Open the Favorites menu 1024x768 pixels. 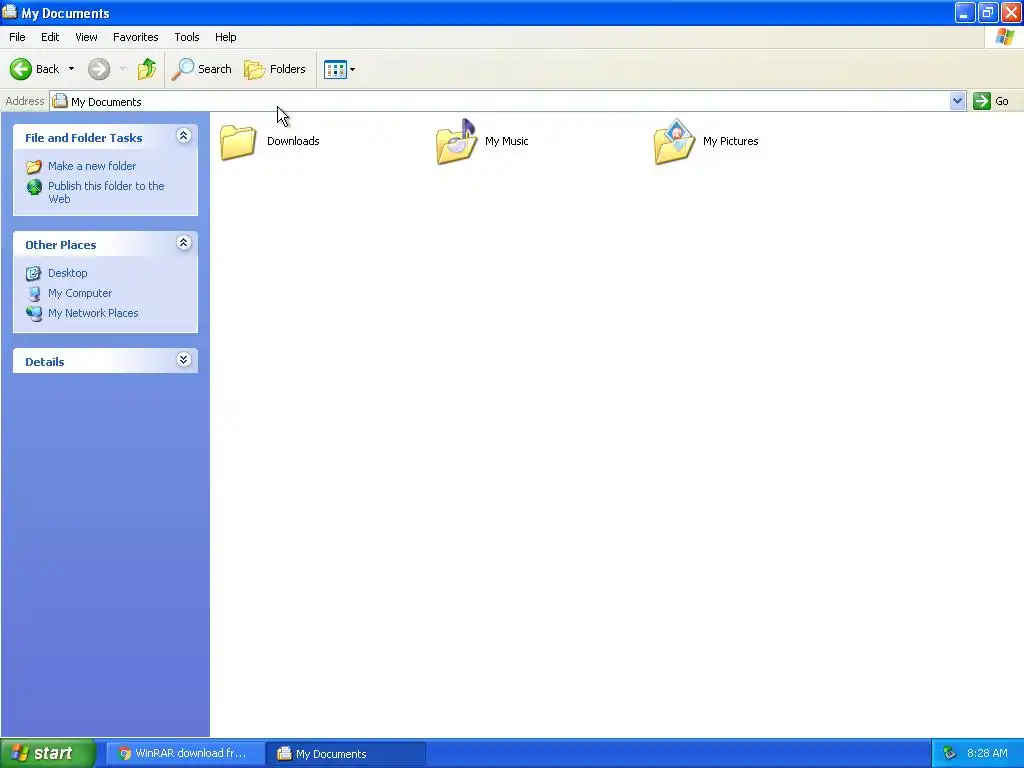click(135, 37)
